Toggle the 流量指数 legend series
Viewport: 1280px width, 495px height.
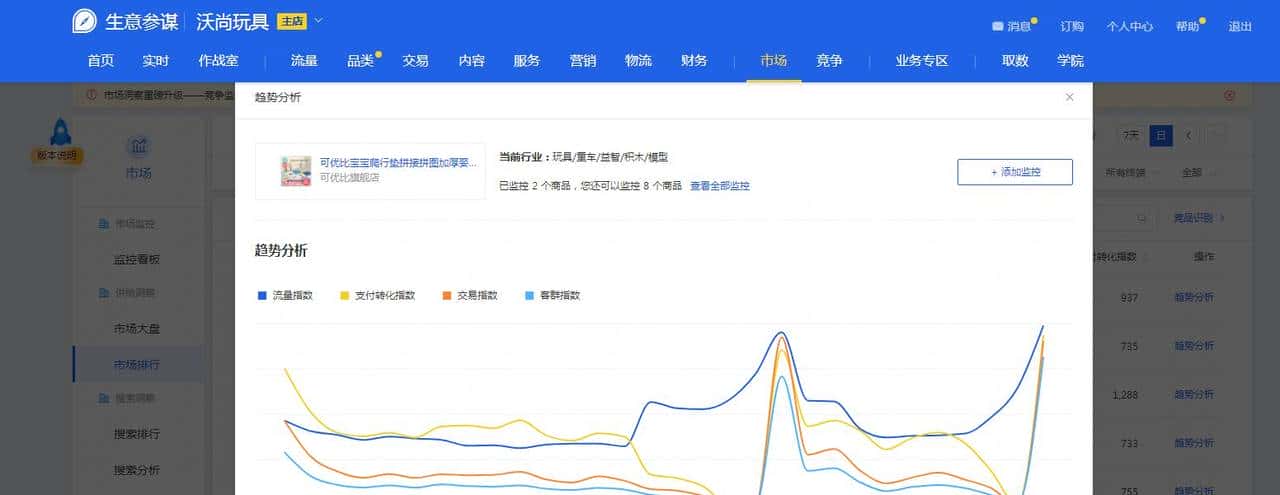(x=285, y=295)
